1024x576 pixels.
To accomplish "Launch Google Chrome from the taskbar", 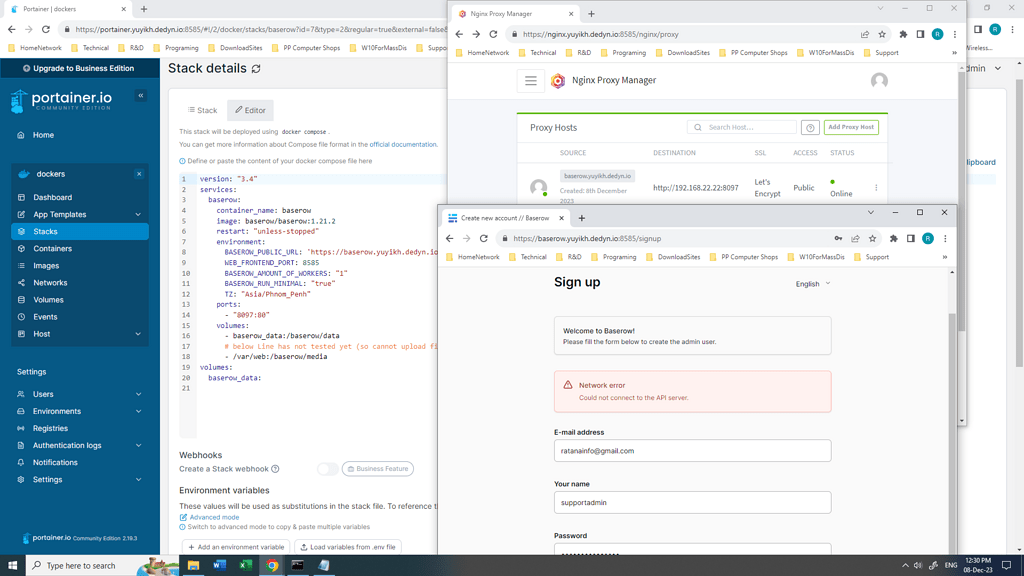I will pyautogui.click(x=270, y=565).
